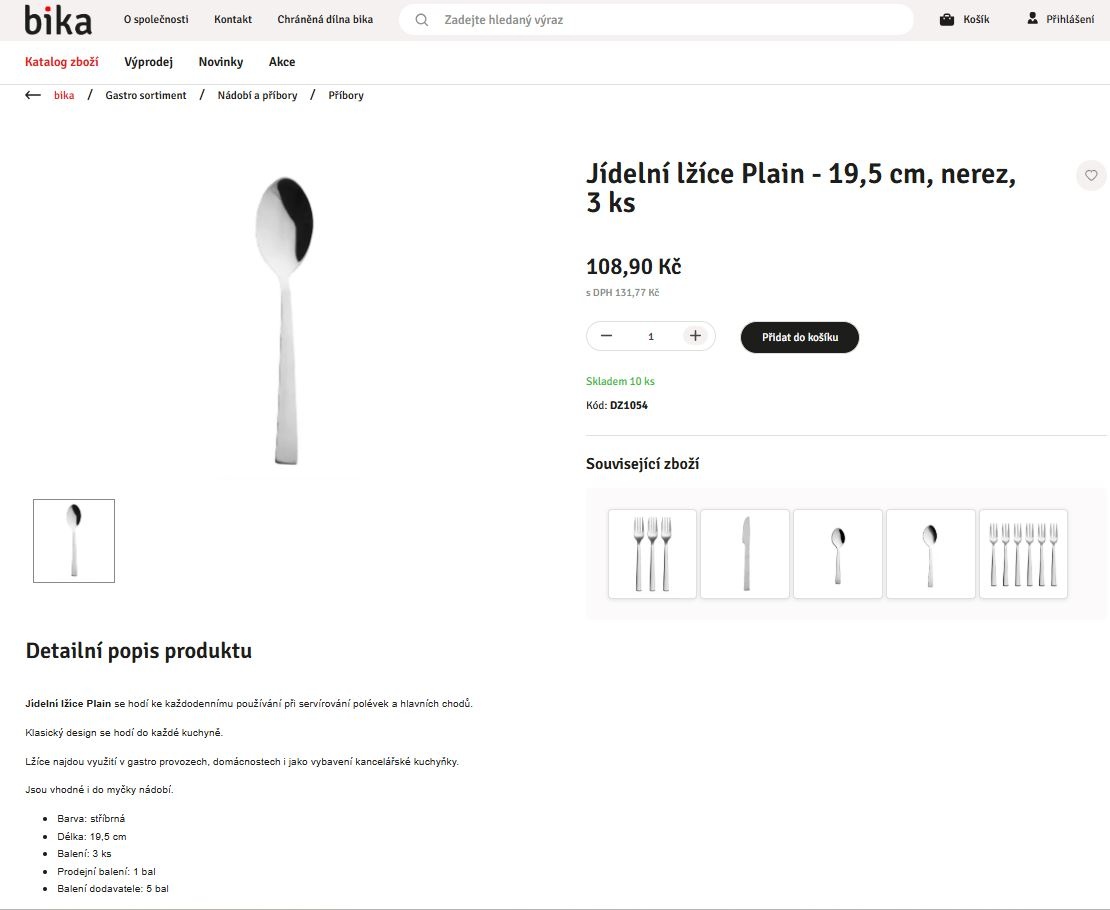Click the back arrow in breadcrumb
1110x910 pixels.
[33, 96]
